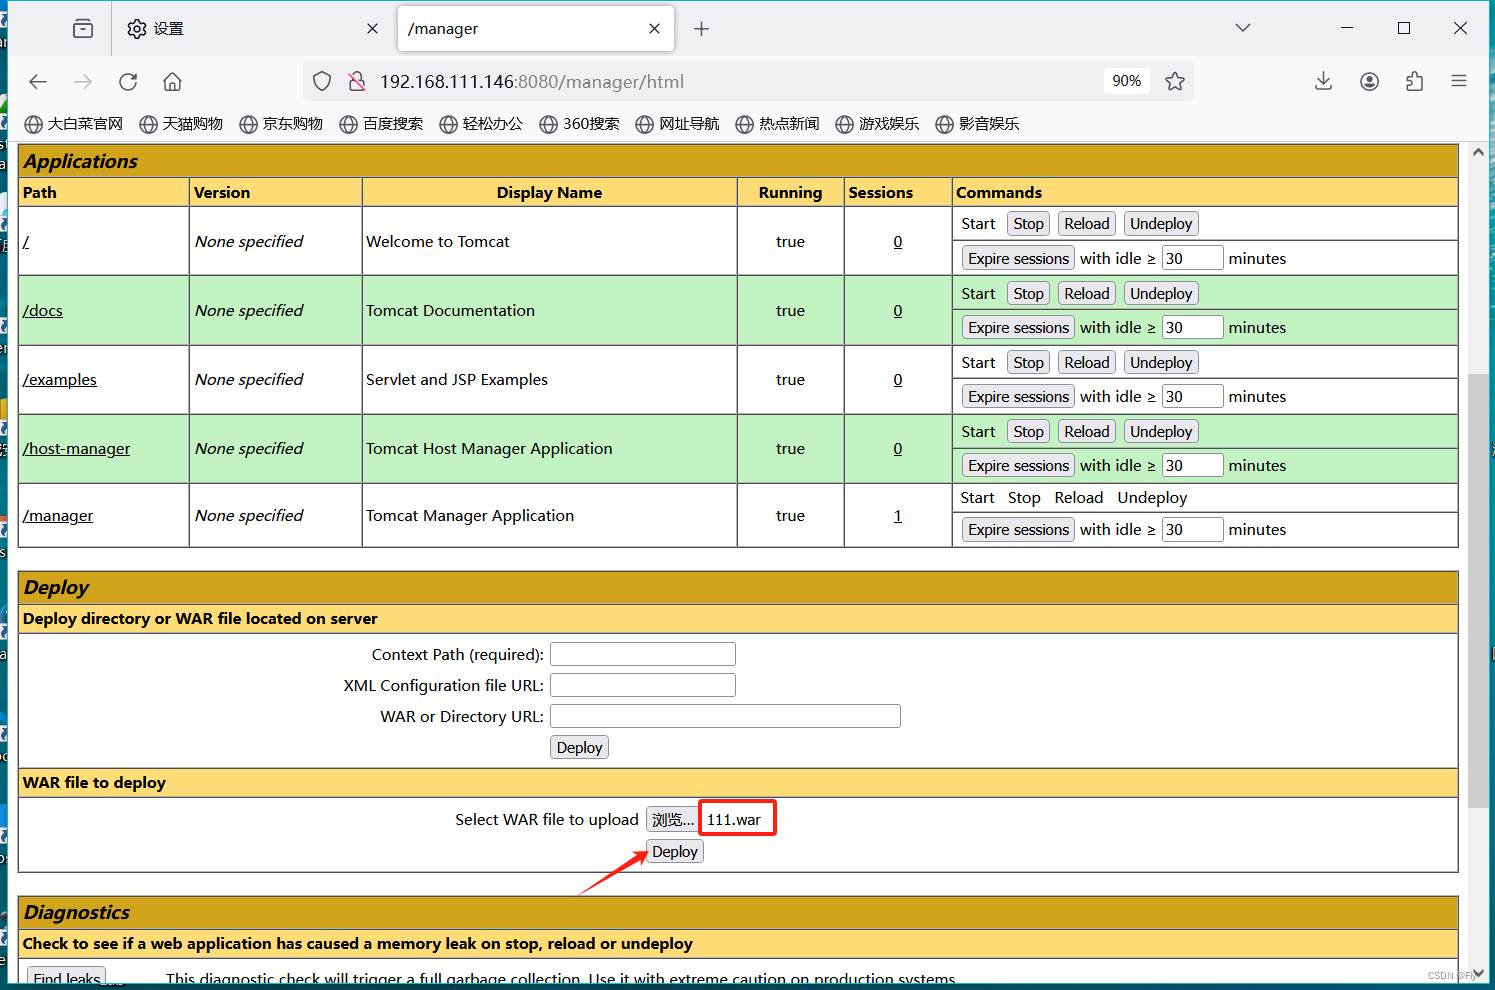The width and height of the screenshot is (1495, 990).
Task: Click the WAR or Directory URL field
Action: (x=725, y=716)
